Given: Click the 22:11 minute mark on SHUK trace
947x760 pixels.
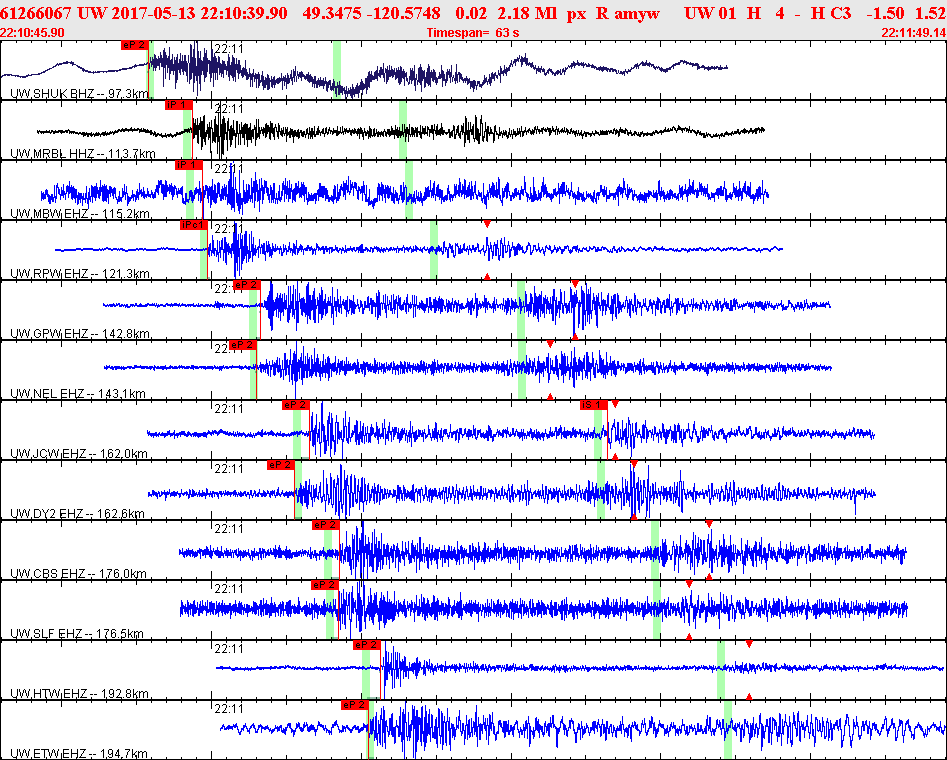Looking at the screenshot, I should [229, 48].
